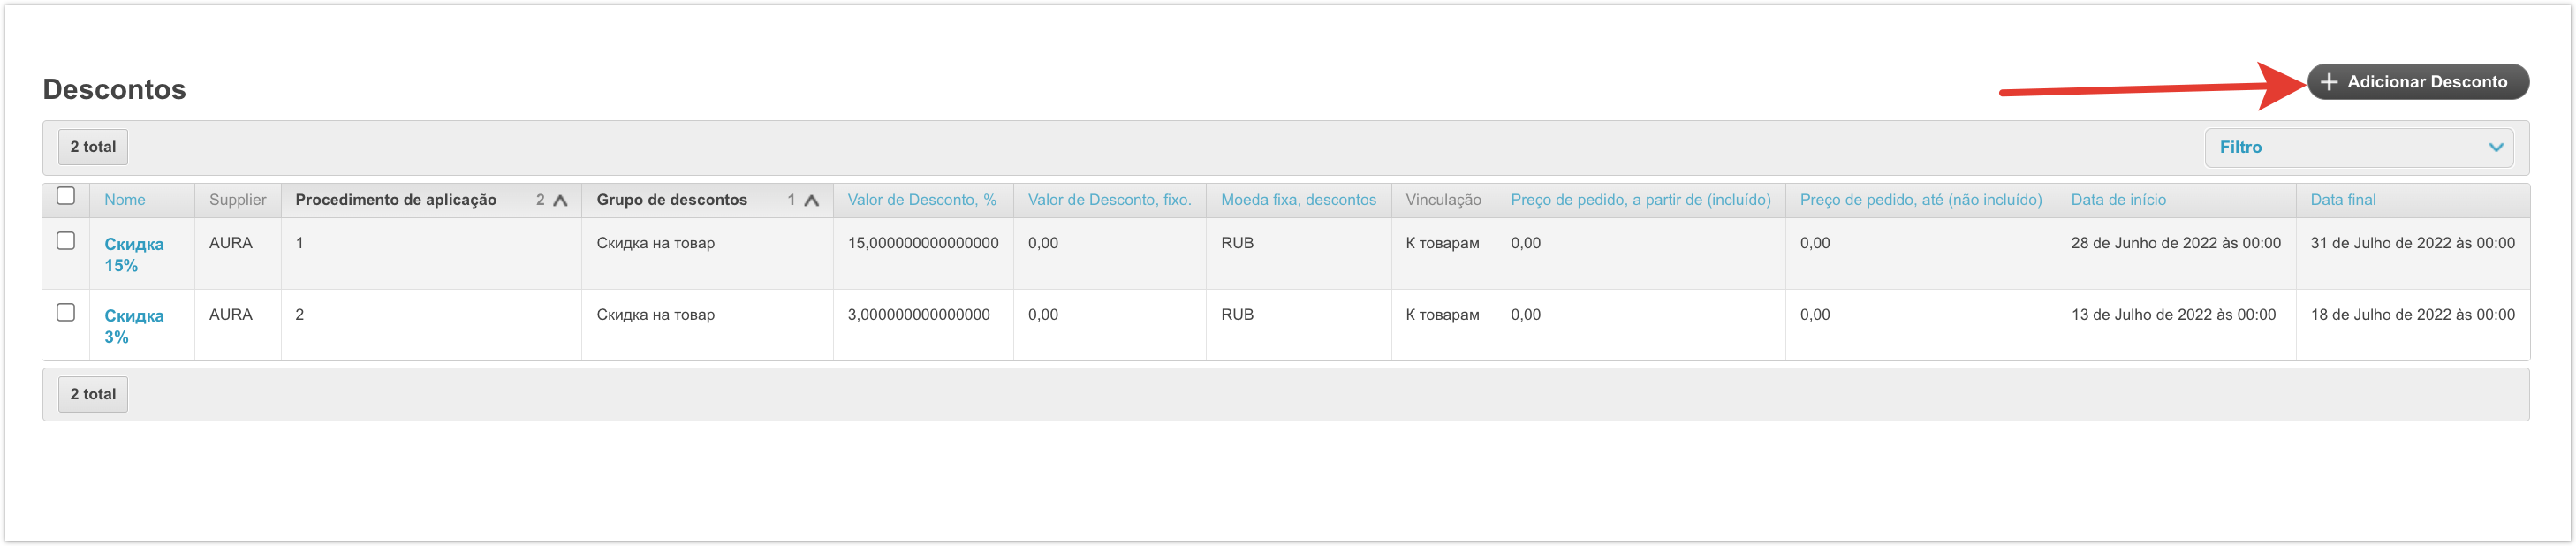This screenshot has height=546, width=2576.
Task: Sort by Moeda fixa, descontos column
Action: point(1298,200)
